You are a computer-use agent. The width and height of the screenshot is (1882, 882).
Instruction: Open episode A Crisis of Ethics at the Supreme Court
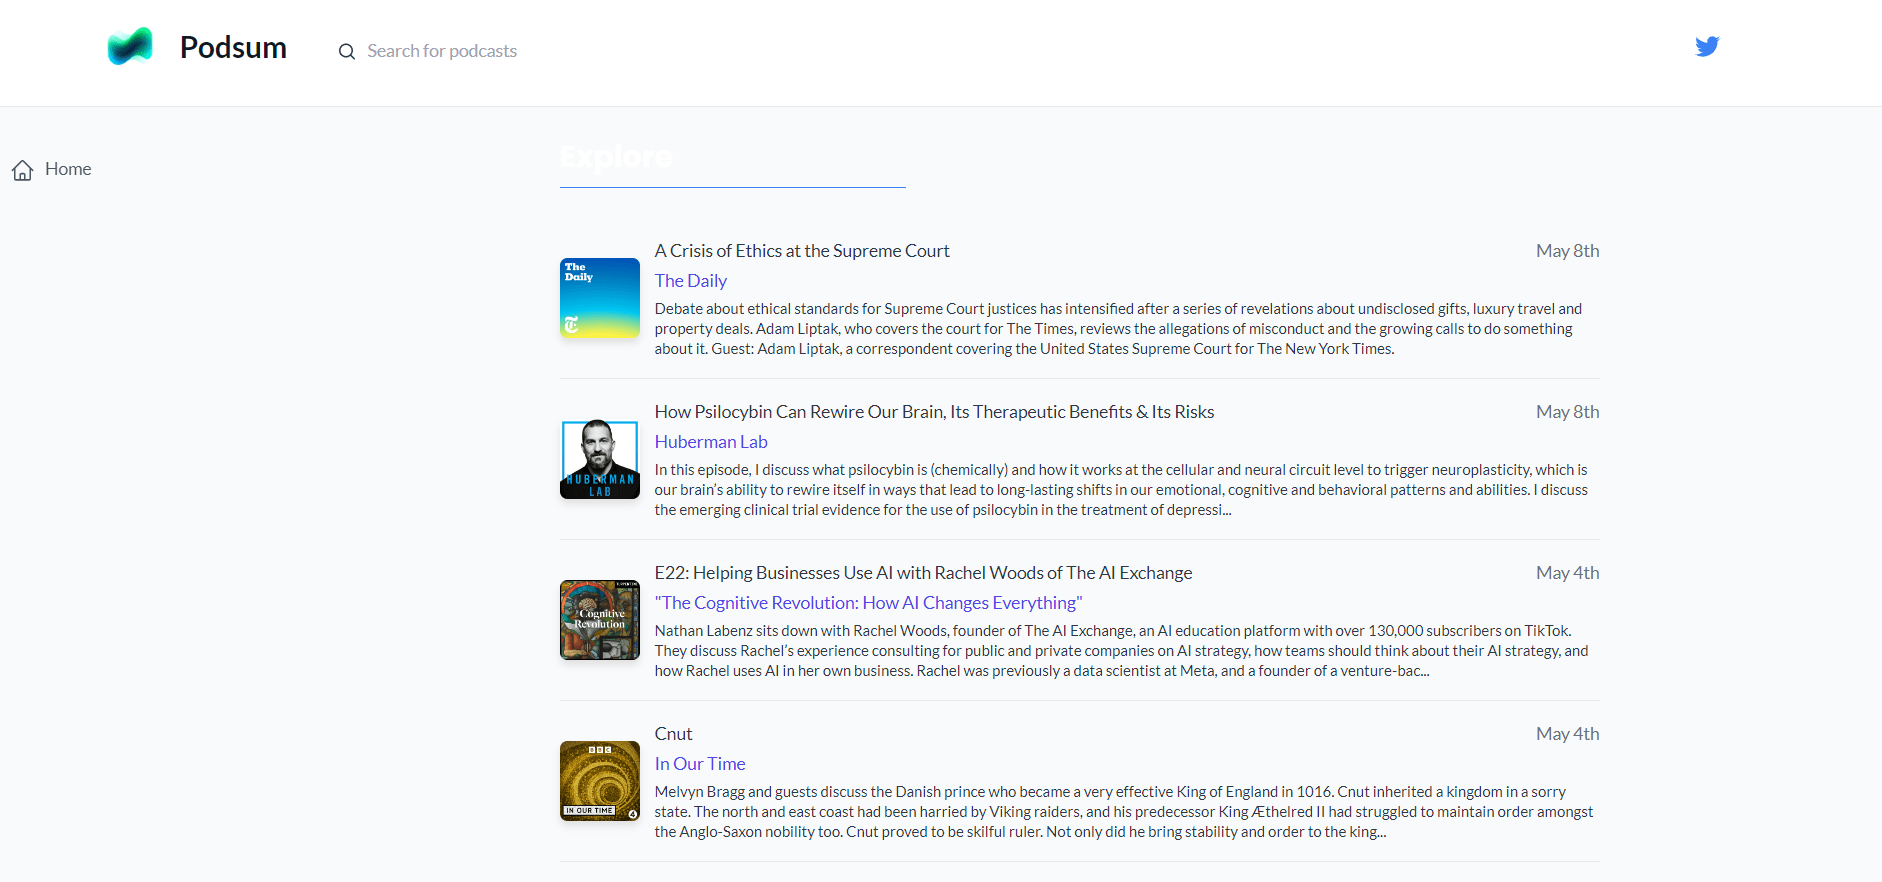(802, 251)
